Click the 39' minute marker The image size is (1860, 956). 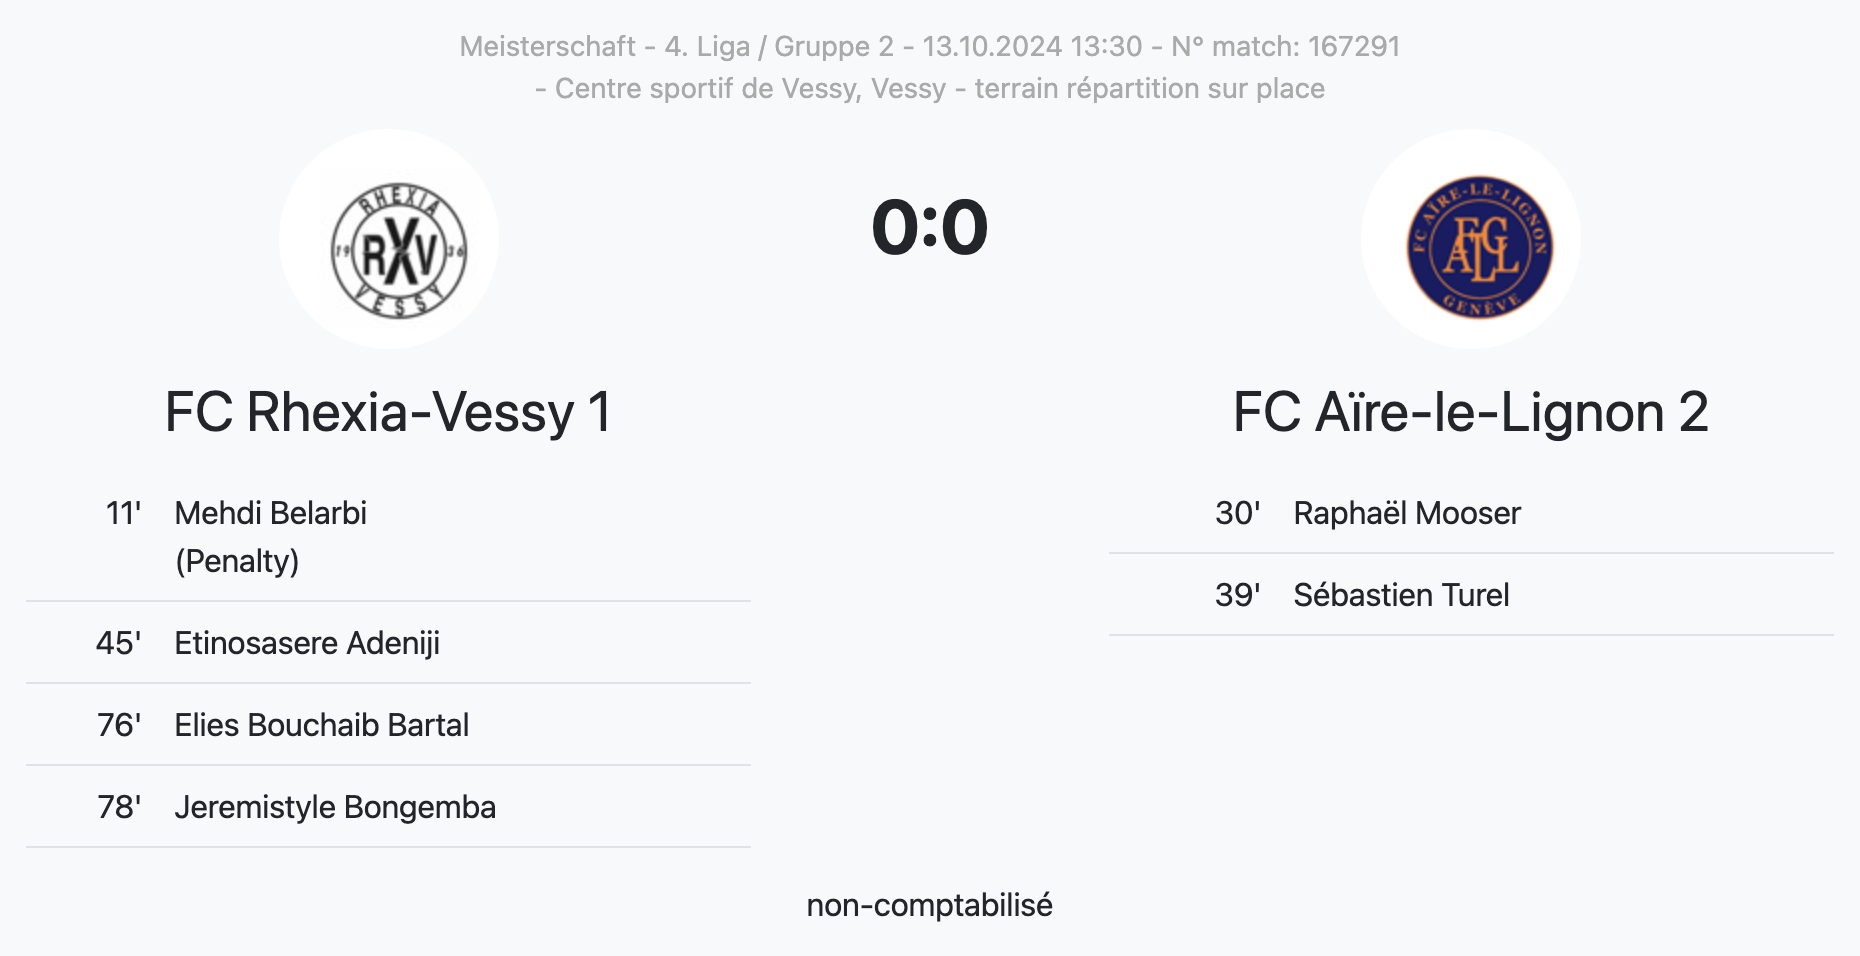(1237, 595)
